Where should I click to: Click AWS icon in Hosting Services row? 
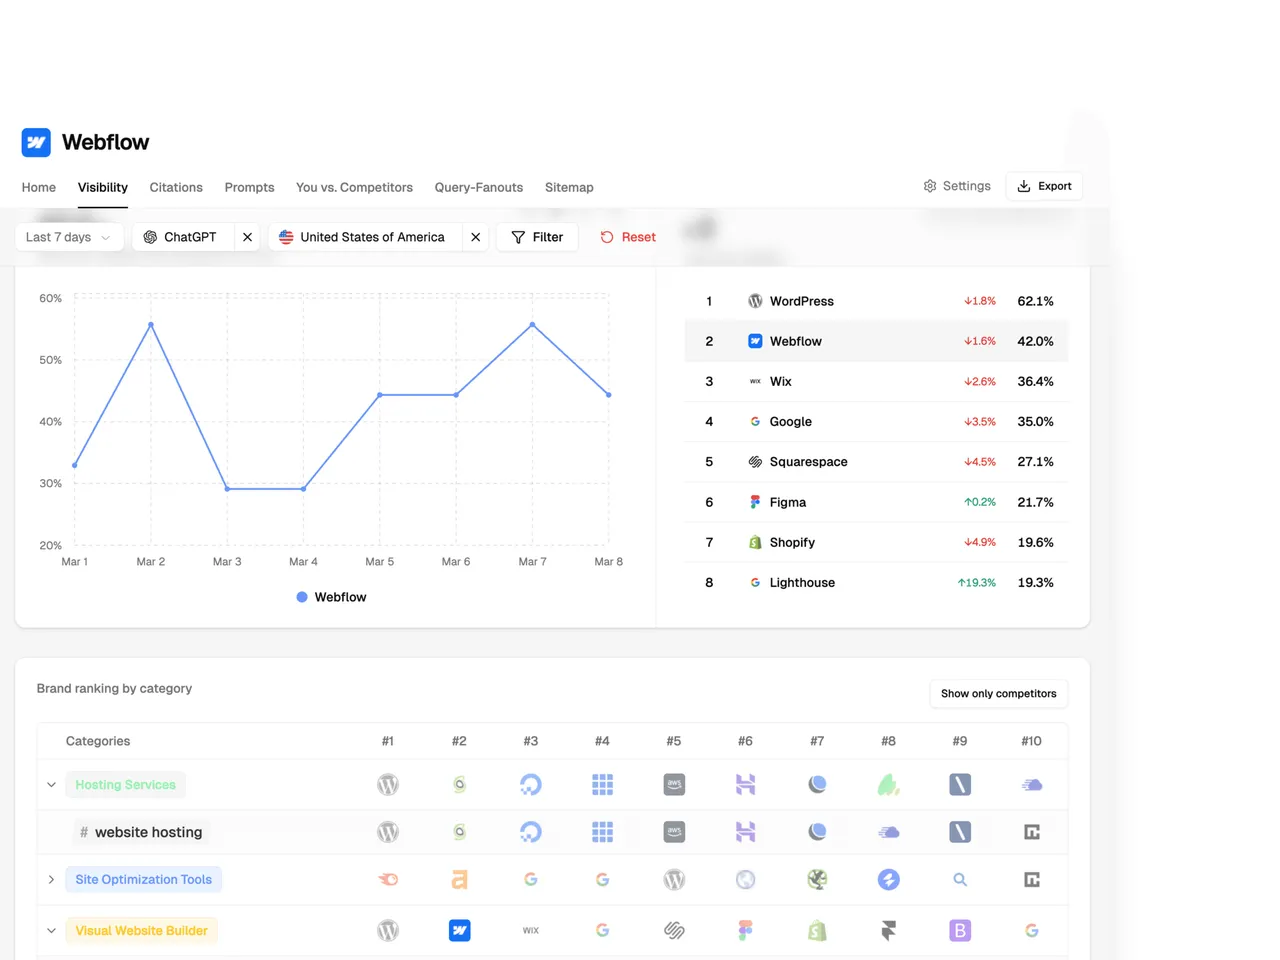click(674, 785)
